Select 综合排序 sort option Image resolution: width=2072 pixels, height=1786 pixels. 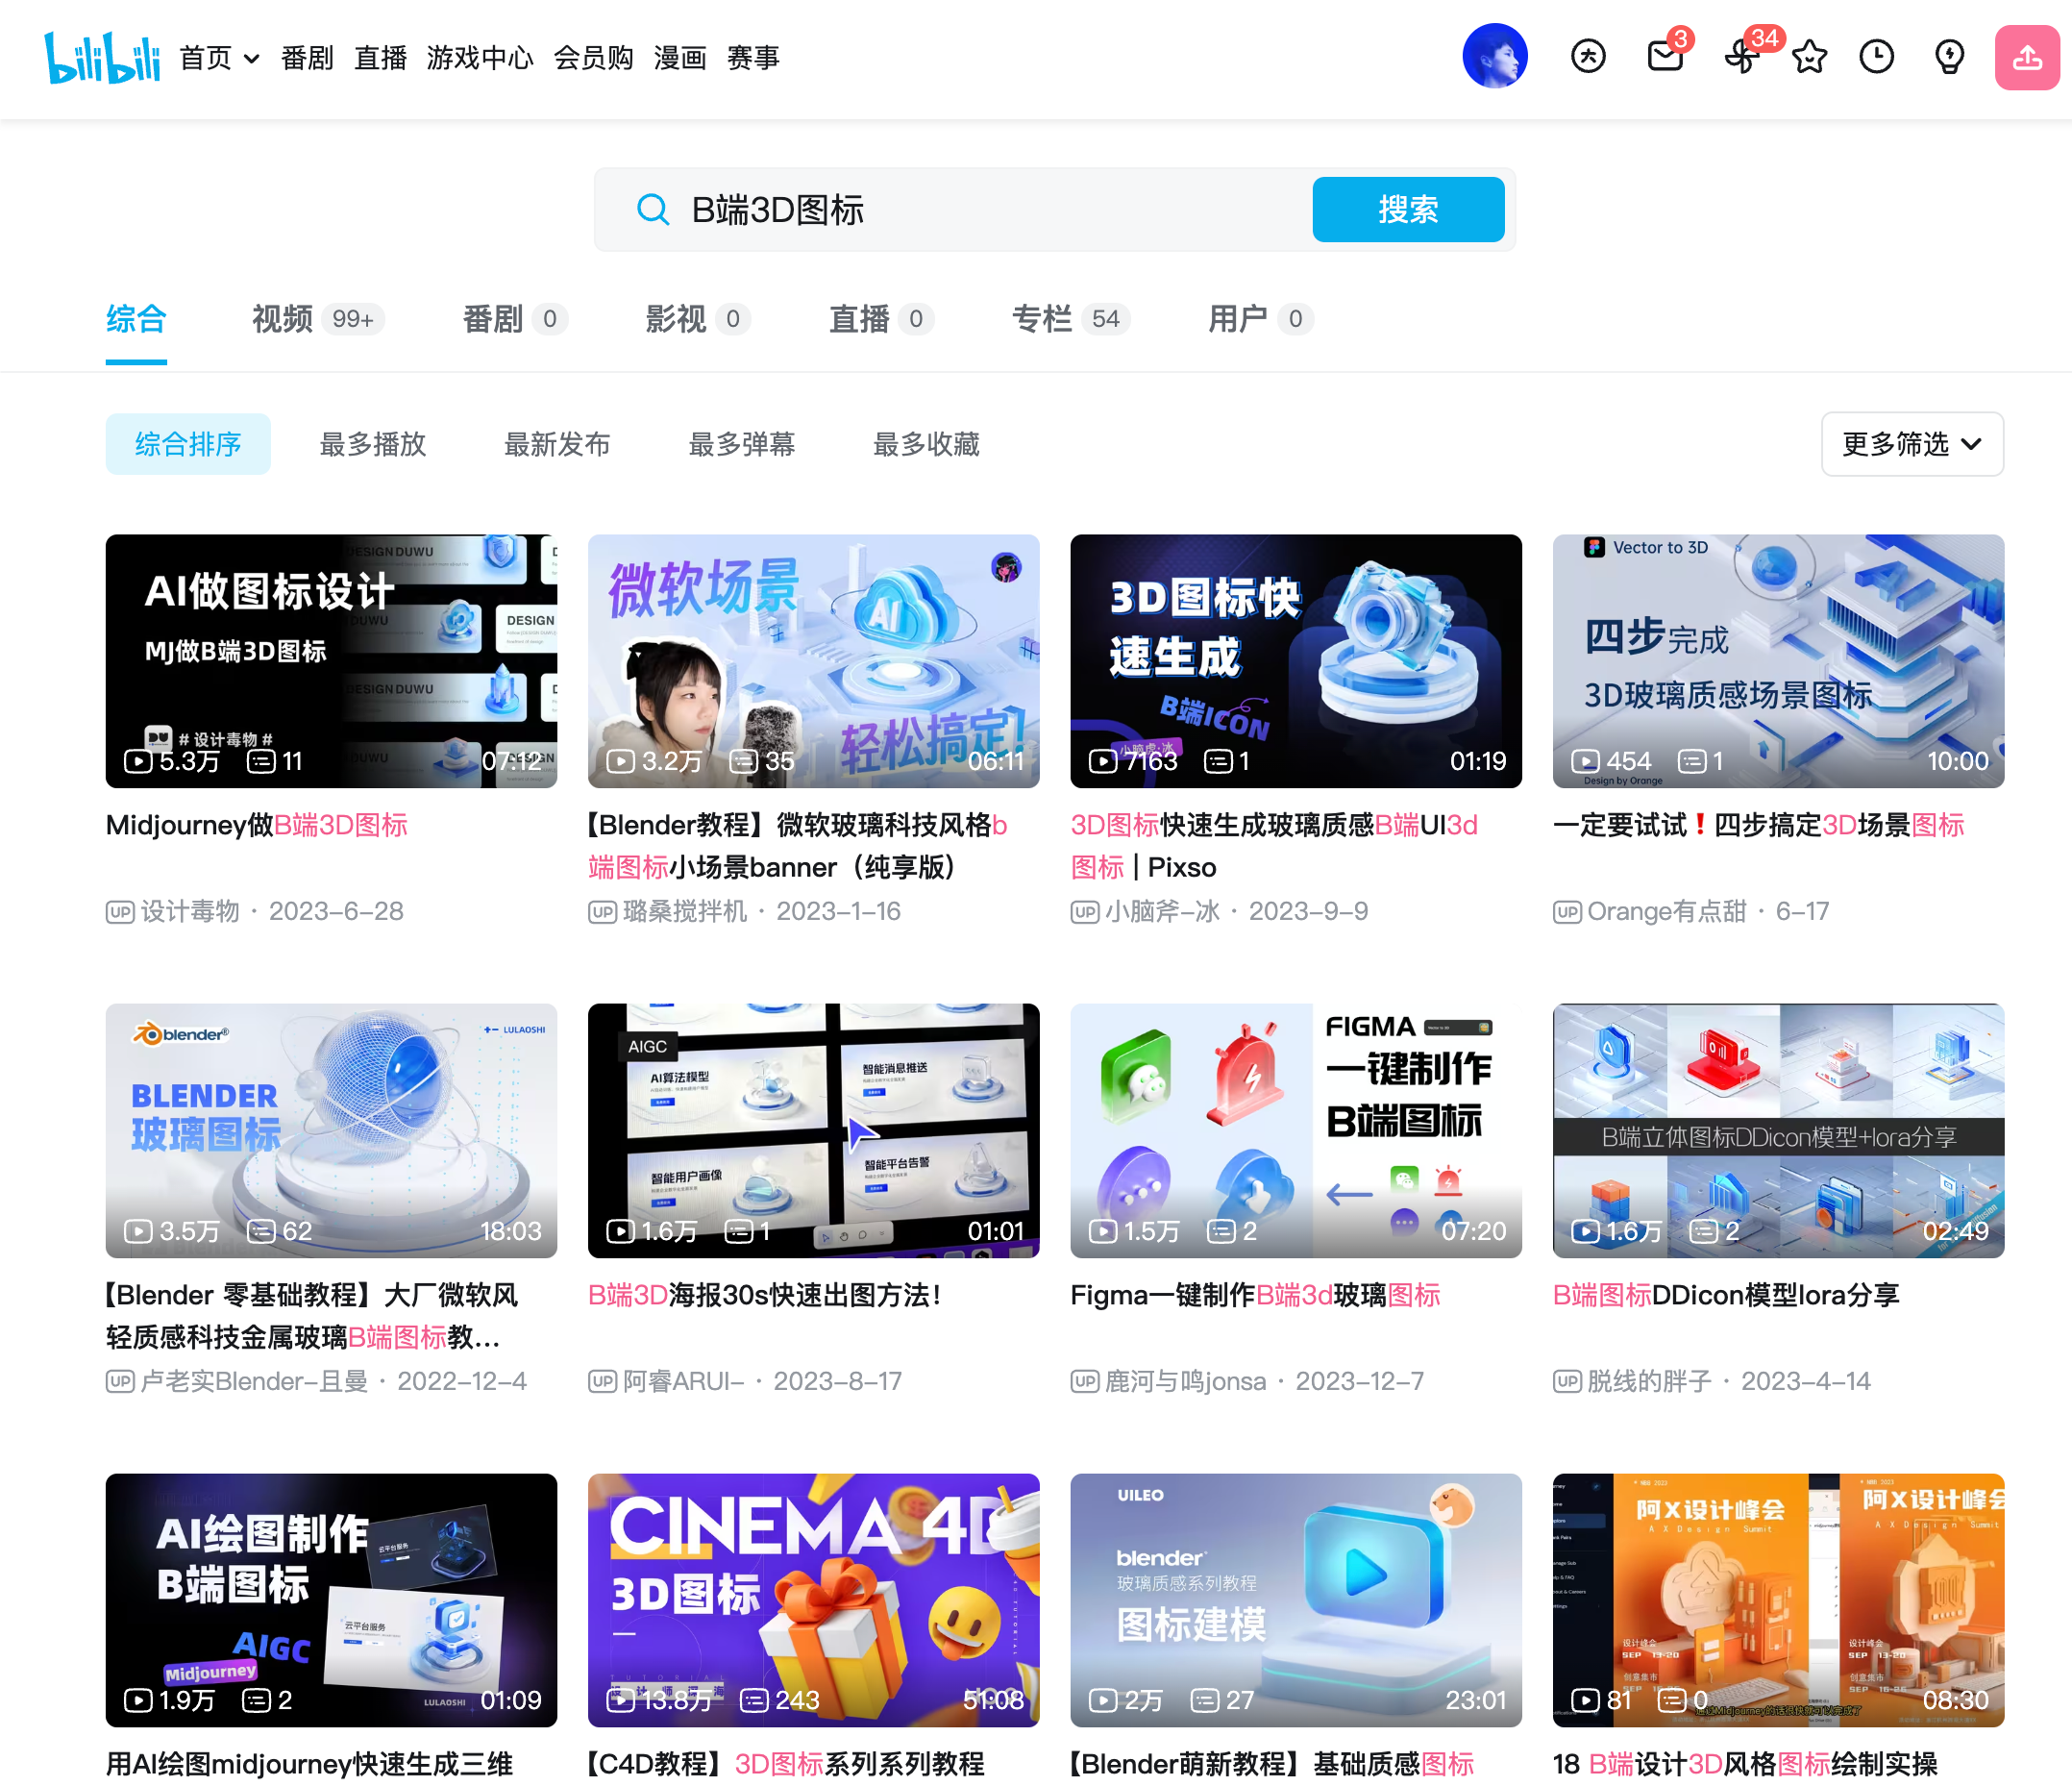click(x=188, y=444)
